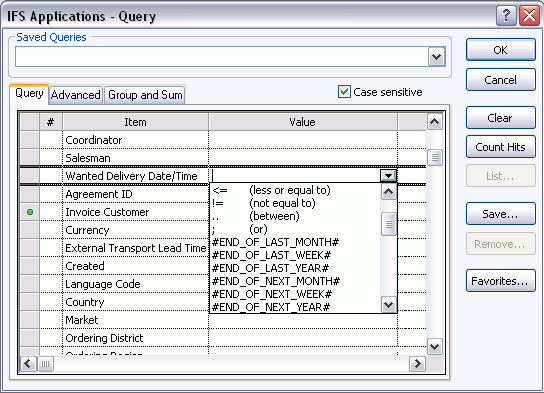The height and width of the screenshot is (393, 544).
Task: Click the dropdown list's scroll down arrow
Action: (389, 305)
